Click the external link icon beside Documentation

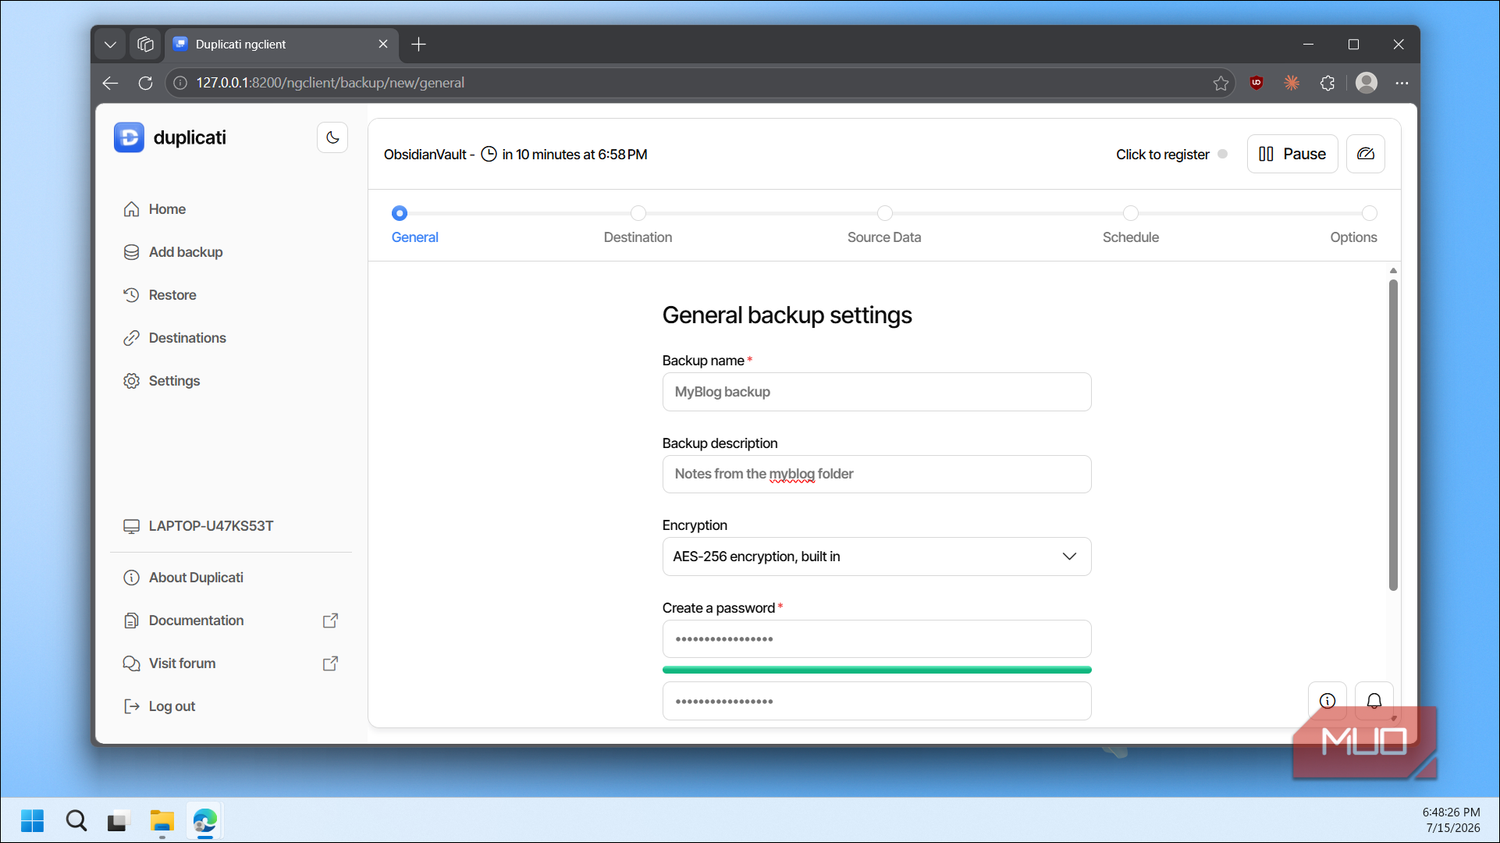point(330,621)
